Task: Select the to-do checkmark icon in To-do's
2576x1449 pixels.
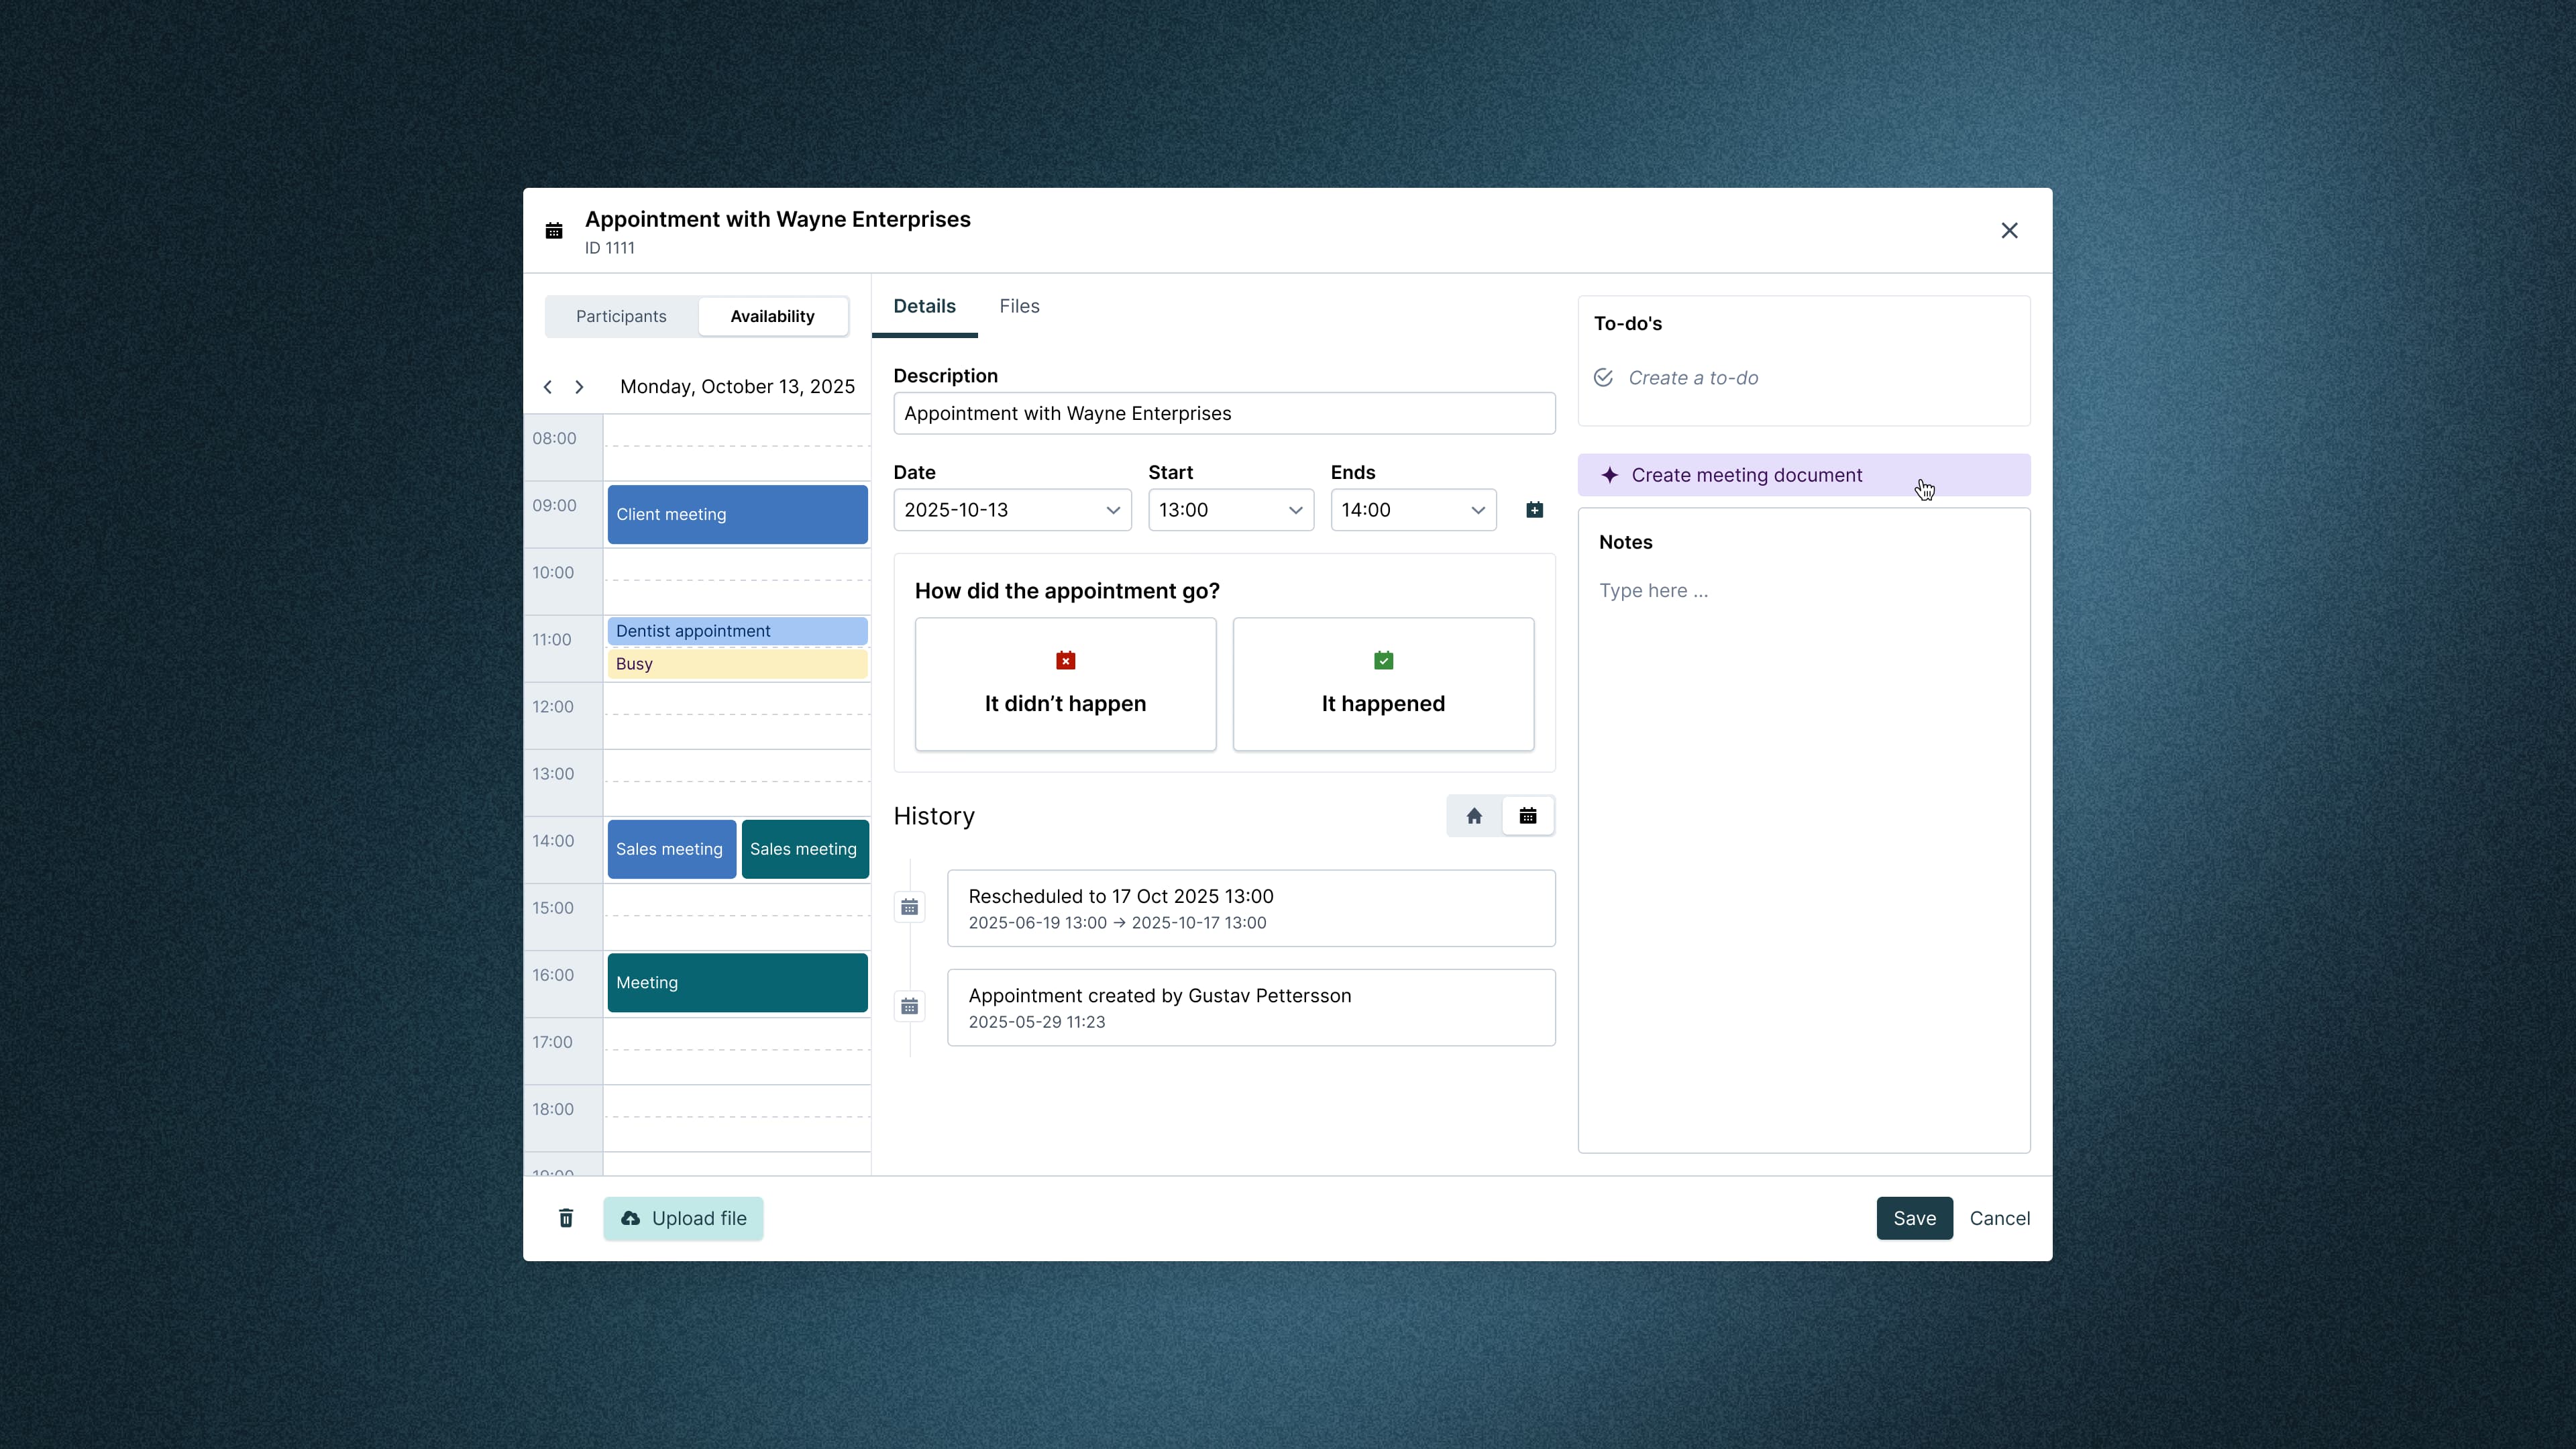Action: (1603, 377)
